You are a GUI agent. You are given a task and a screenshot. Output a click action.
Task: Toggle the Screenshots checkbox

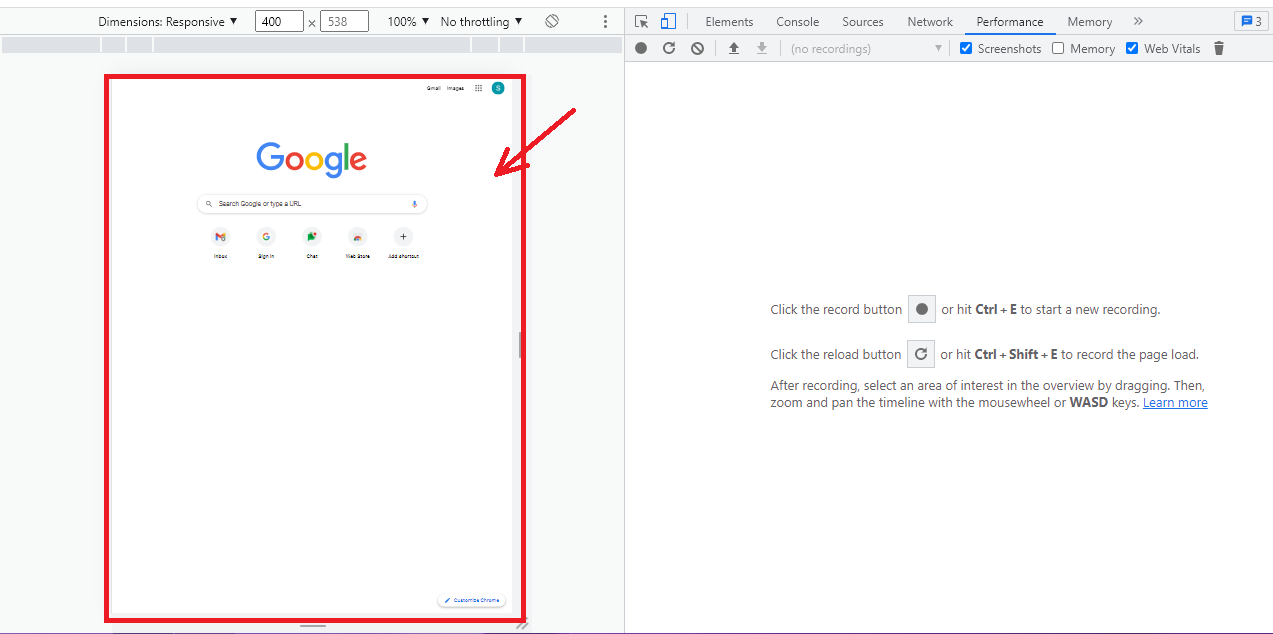click(x=966, y=48)
